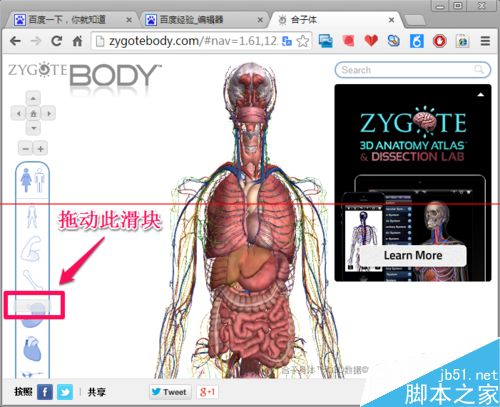This screenshot has width=500, height=407.
Task: Bookmark this page with the star icon
Action: [303, 41]
